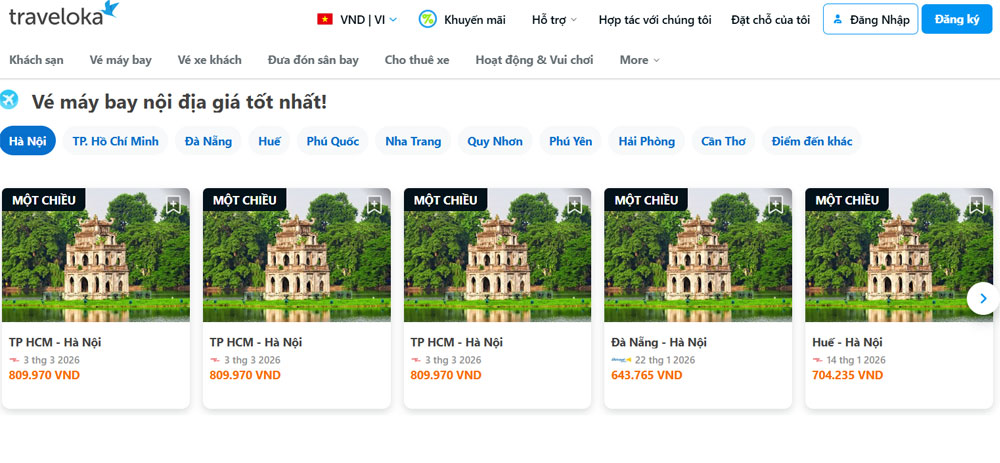1000x463 pixels.
Task: Open Đưa đón sân bay
Action: (313, 60)
